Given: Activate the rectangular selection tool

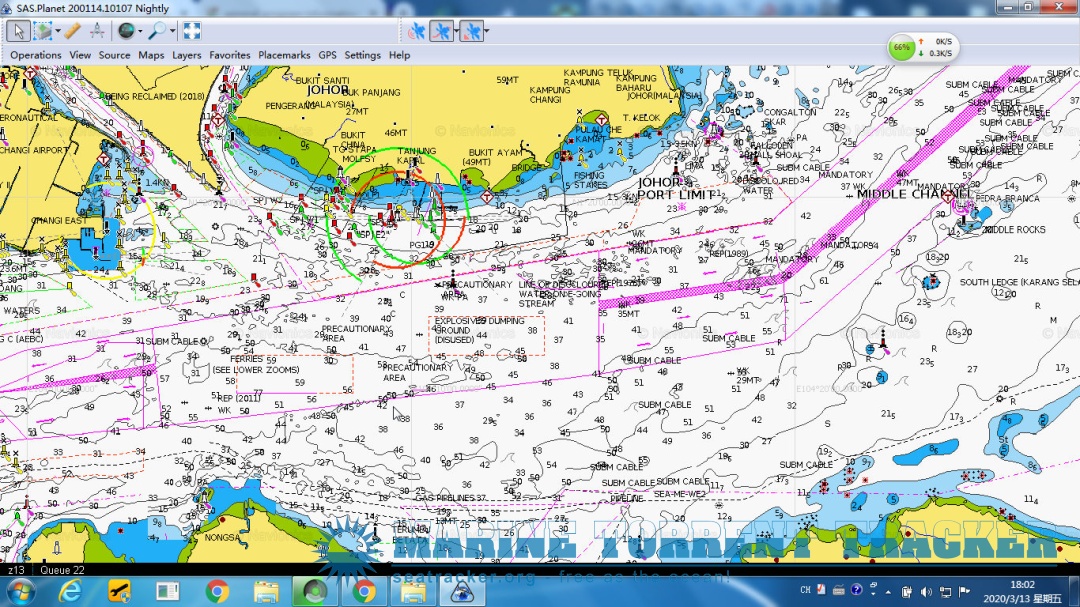Looking at the screenshot, I should pos(43,31).
